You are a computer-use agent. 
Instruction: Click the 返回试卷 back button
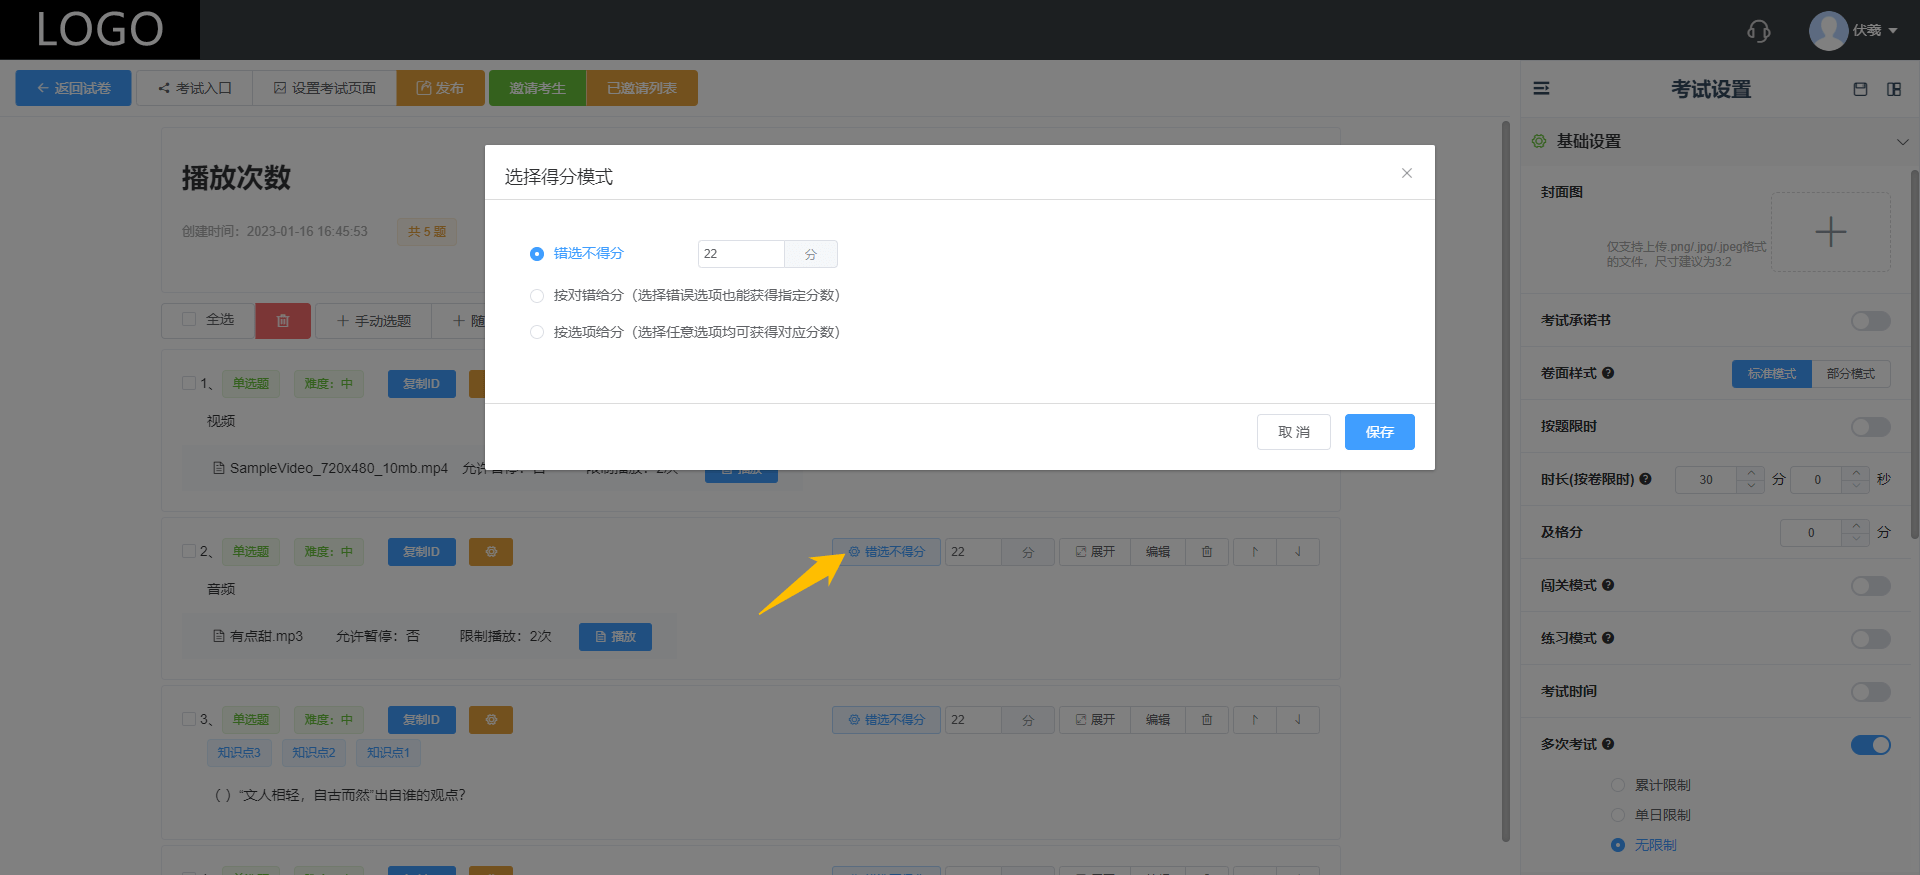pos(73,88)
